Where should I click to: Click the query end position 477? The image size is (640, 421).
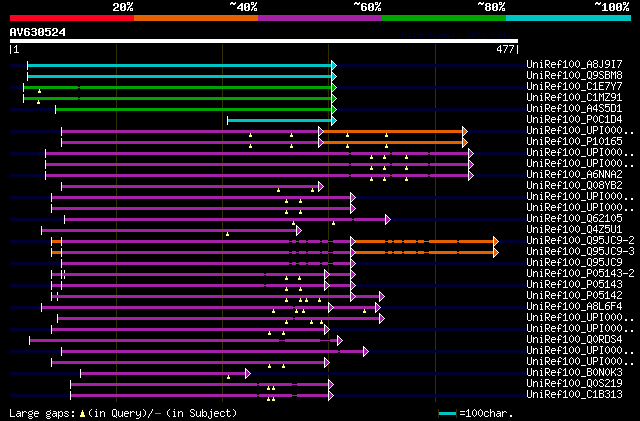click(x=505, y=49)
